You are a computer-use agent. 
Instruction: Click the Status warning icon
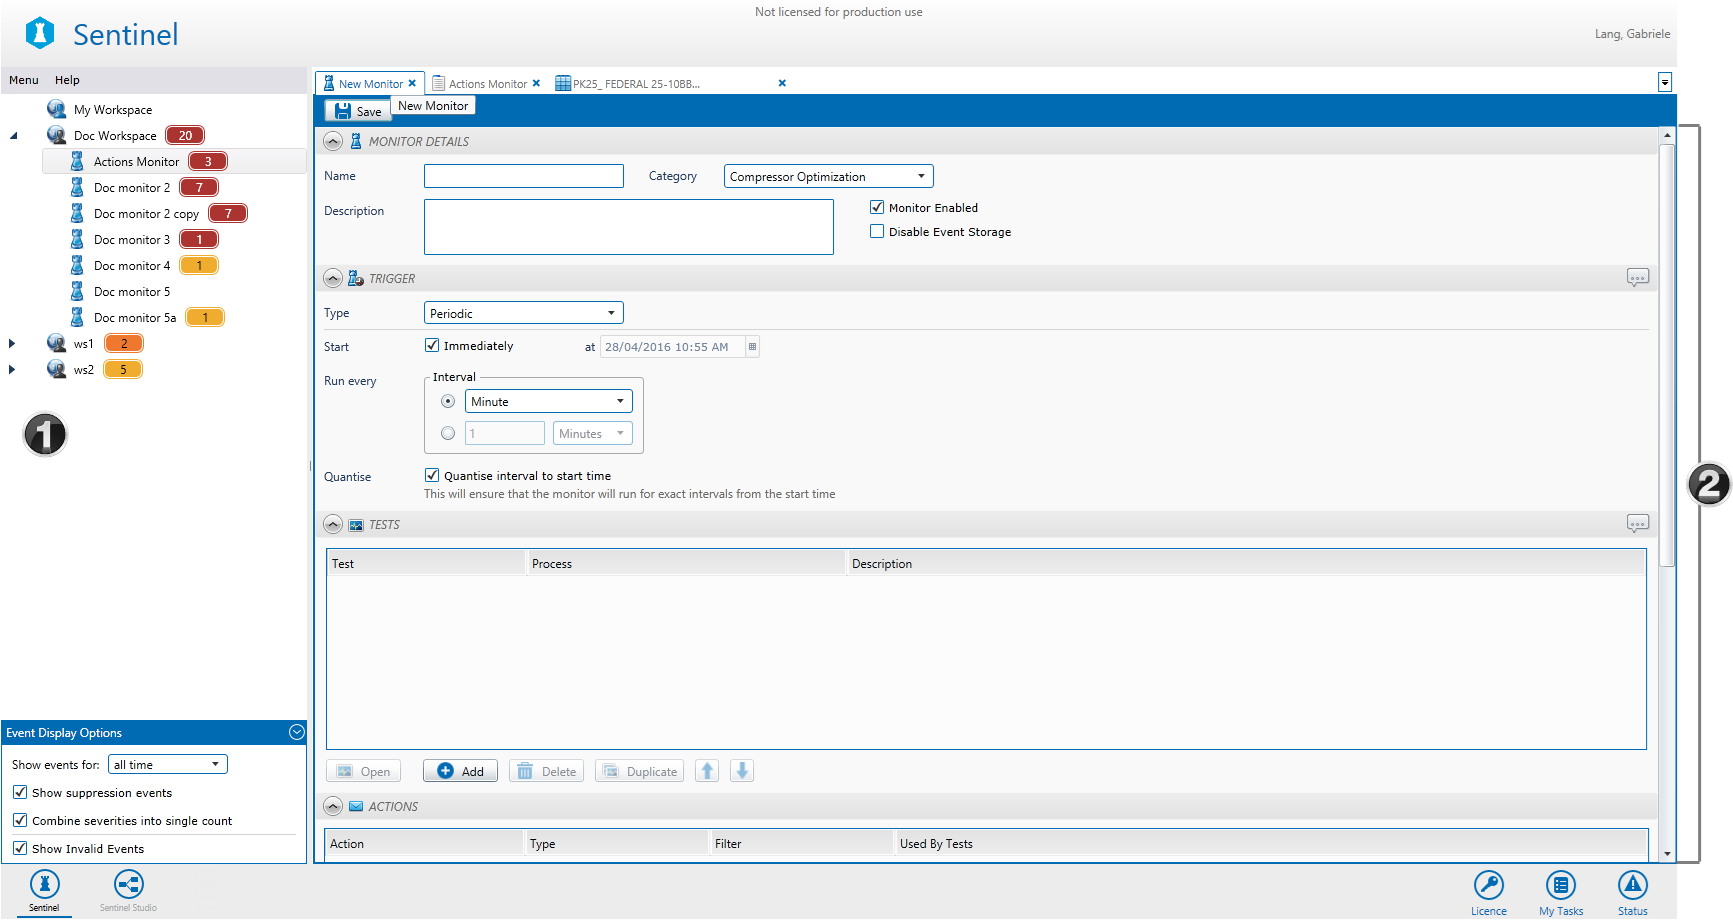1632,886
